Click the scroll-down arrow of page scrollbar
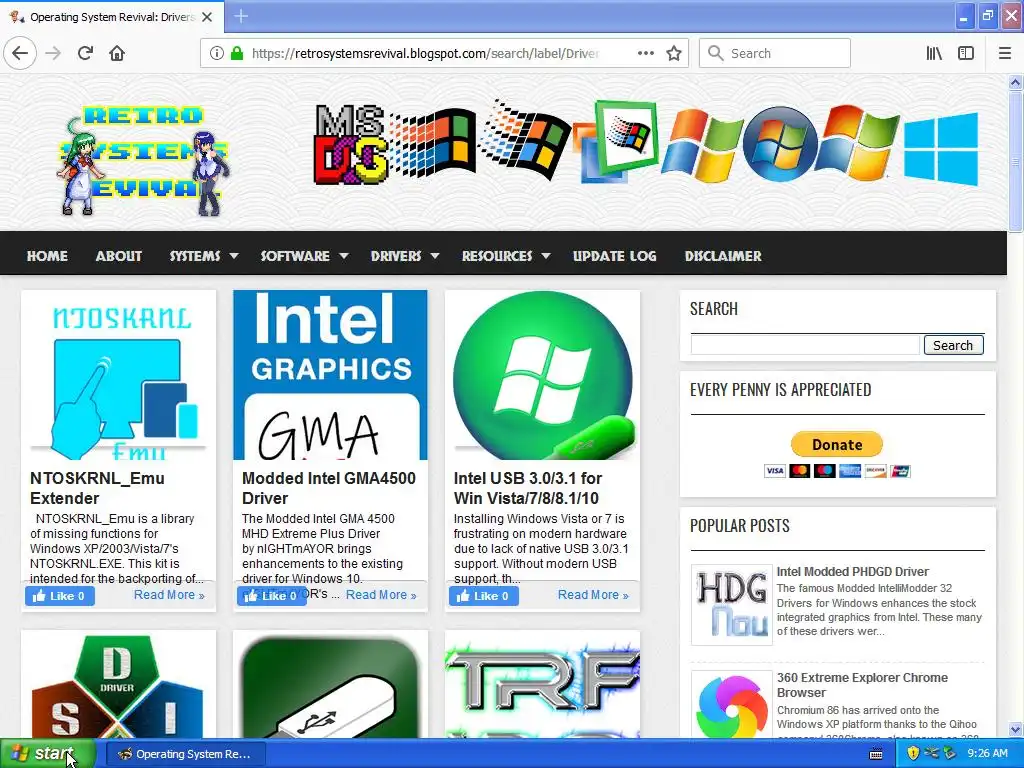The image size is (1024, 768). (1015, 729)
